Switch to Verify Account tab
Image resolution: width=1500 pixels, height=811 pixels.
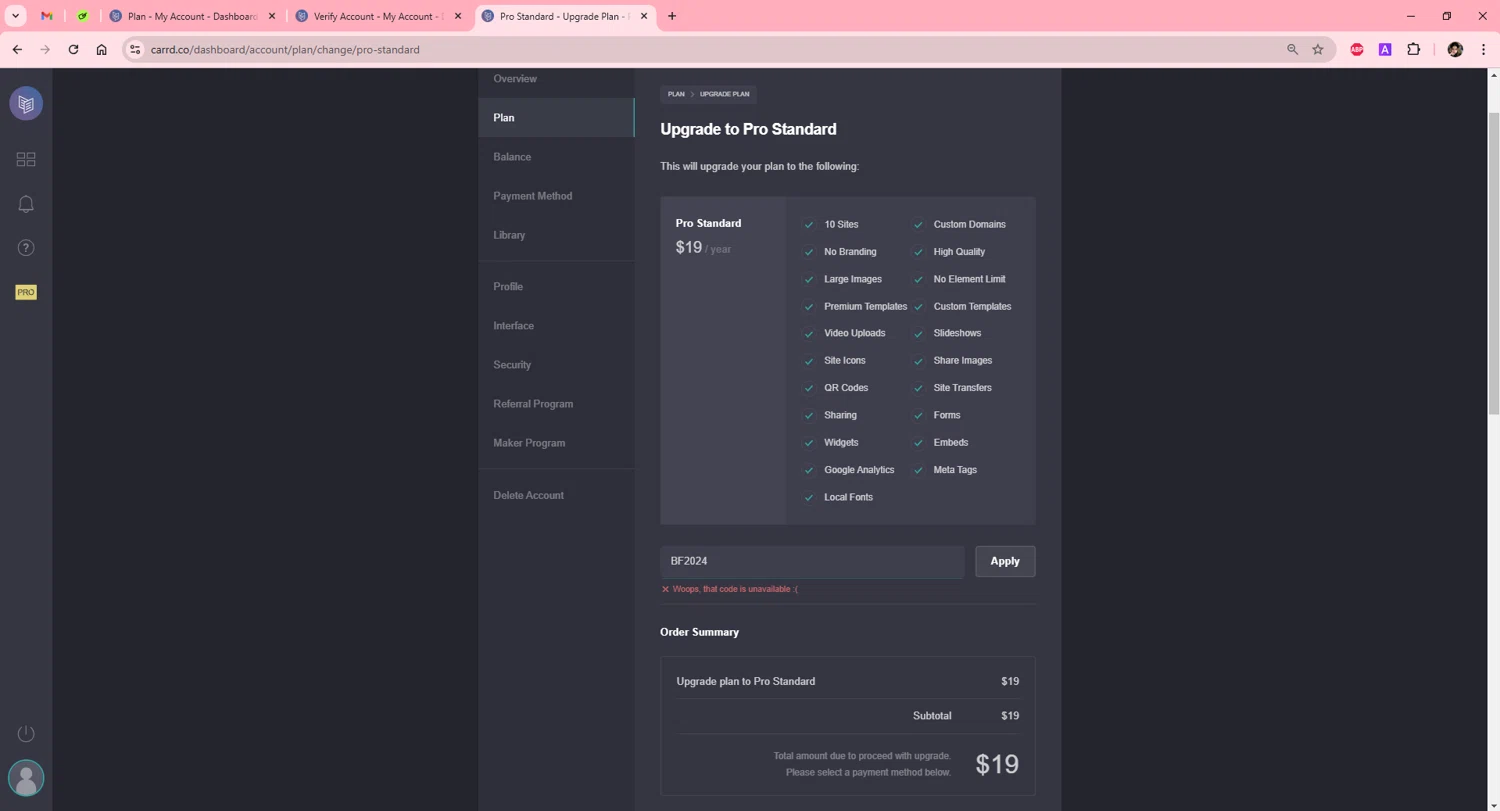(x=378, y=16)
